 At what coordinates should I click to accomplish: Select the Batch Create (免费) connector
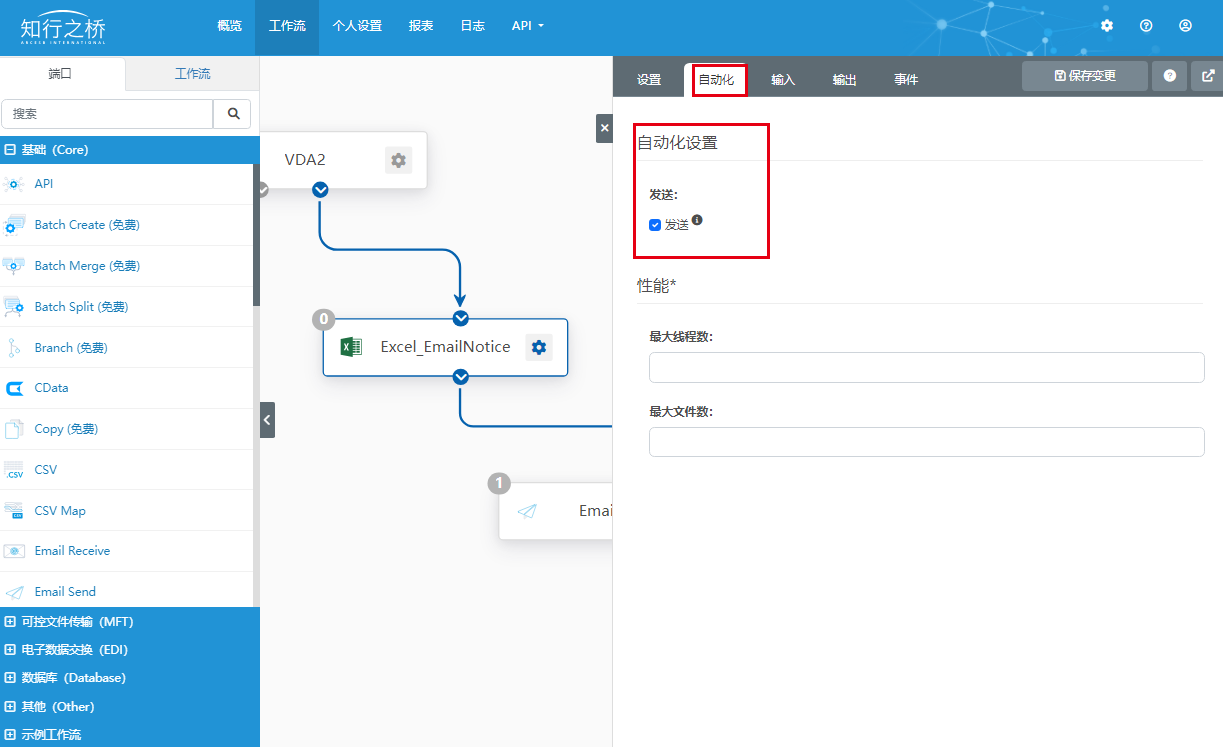pos(86,225)
